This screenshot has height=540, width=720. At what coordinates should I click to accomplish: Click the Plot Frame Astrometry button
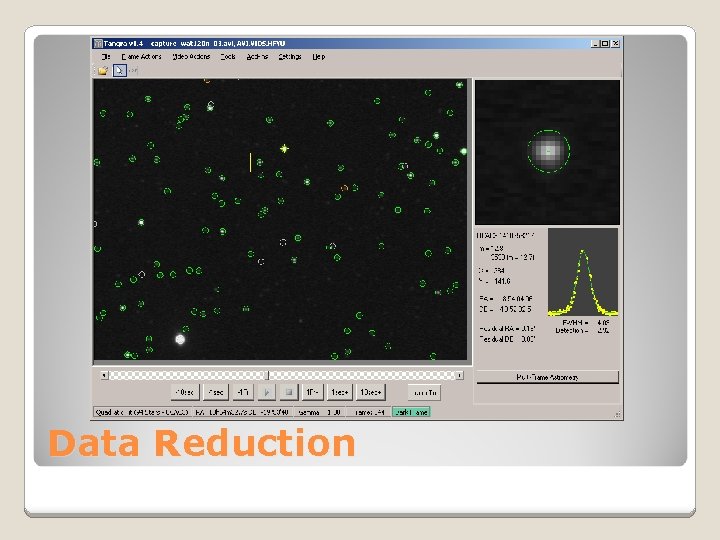point(547,377)
